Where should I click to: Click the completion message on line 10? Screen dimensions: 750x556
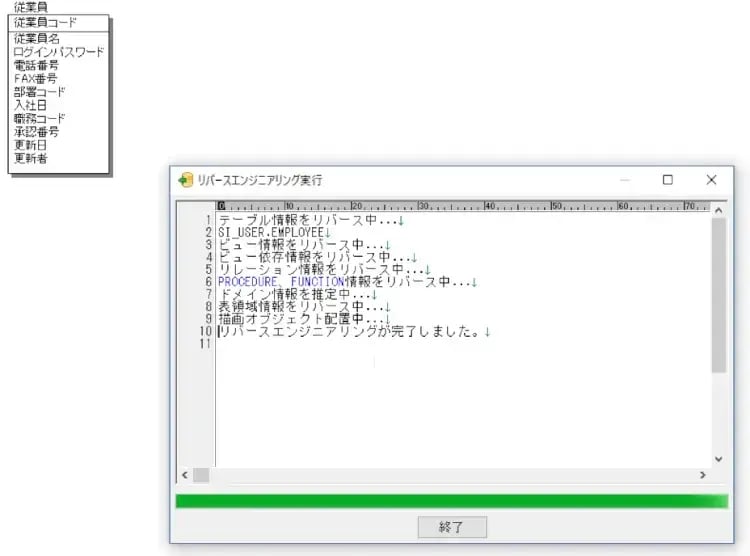(350, 331)
